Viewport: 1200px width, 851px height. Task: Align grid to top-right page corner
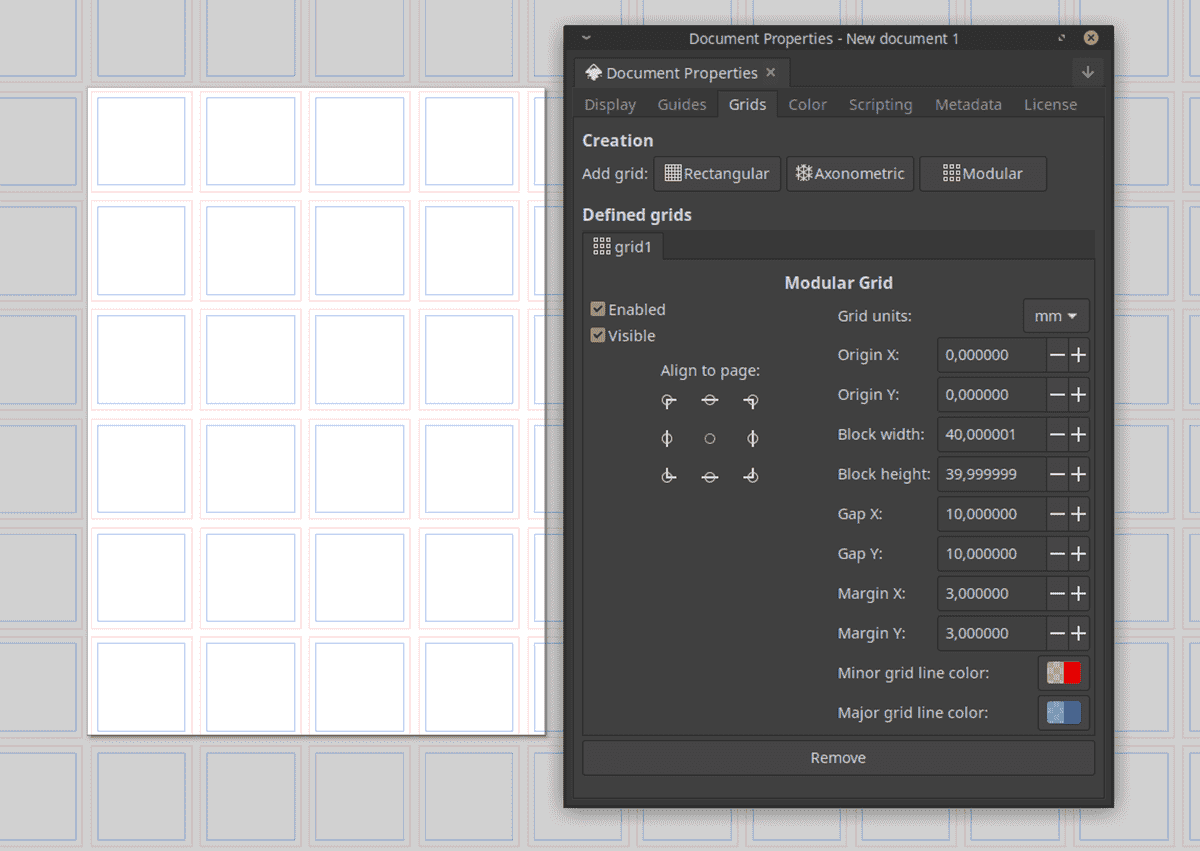click(x=751, y=401)
